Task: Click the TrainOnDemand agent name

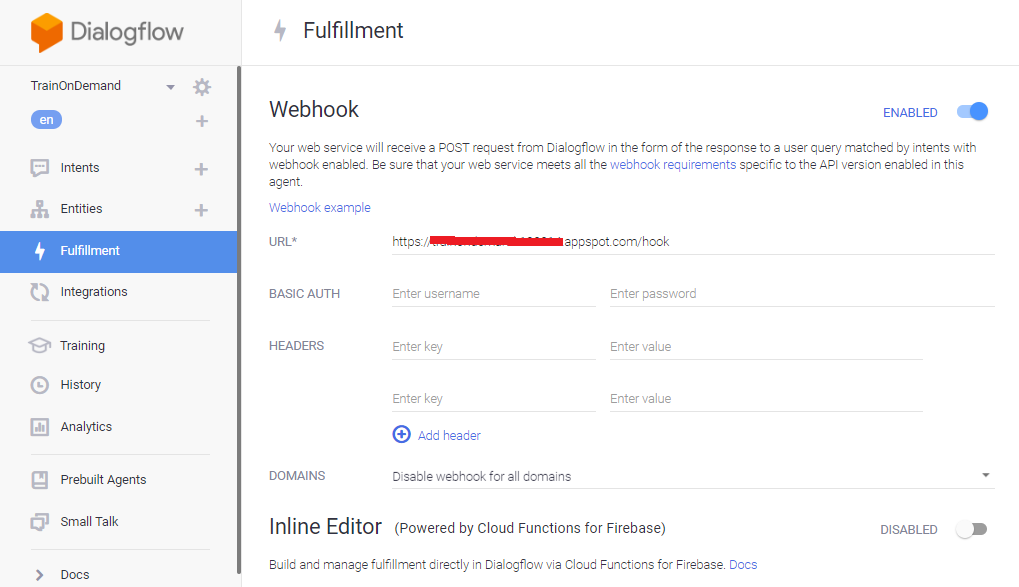Action: tap(75, 86)
